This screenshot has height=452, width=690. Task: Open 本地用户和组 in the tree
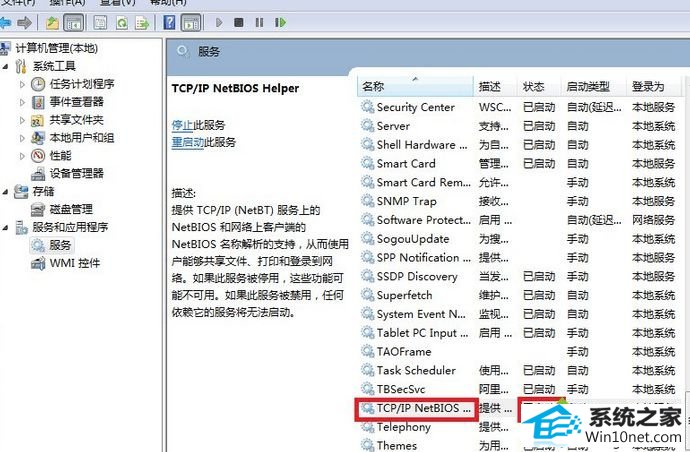coord(82,138)
